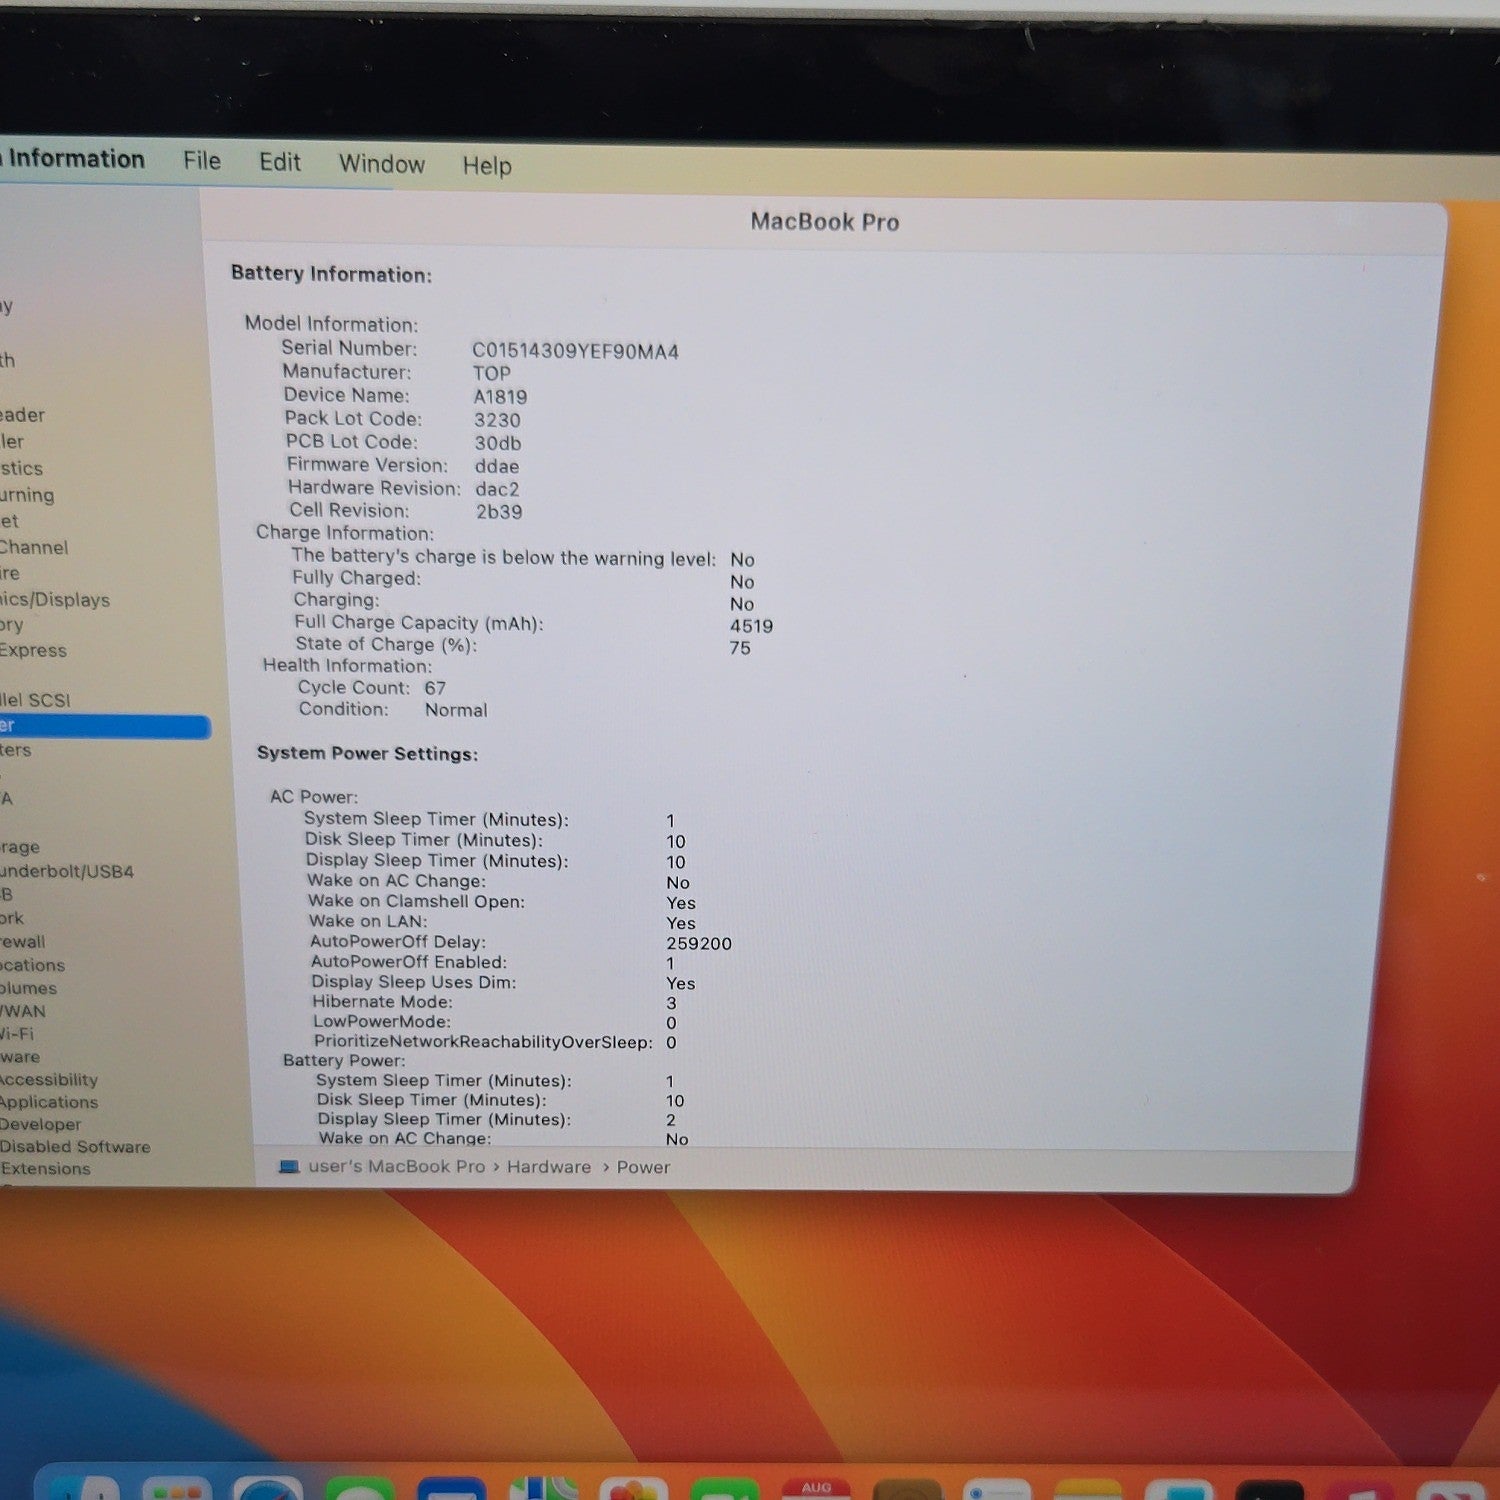1500x1500 pixels.
Task: Select Volumes in the sidebar
Action: tap(28, 988)
